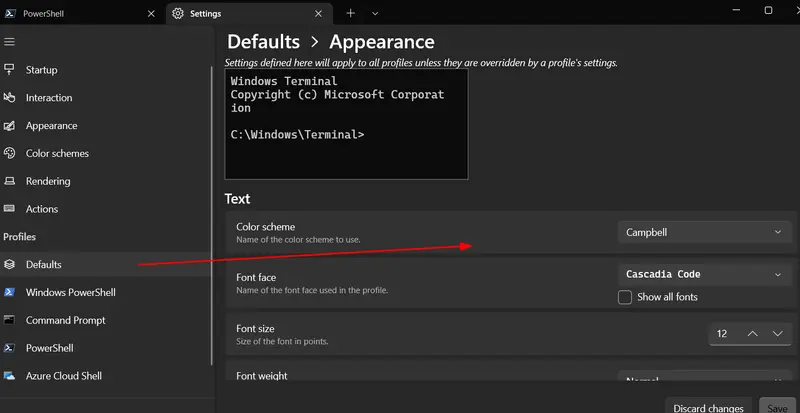This screenshot has height=413, width=800.
Task: Select the Azure Cloud Shell profile
Action: pos(105,376)
